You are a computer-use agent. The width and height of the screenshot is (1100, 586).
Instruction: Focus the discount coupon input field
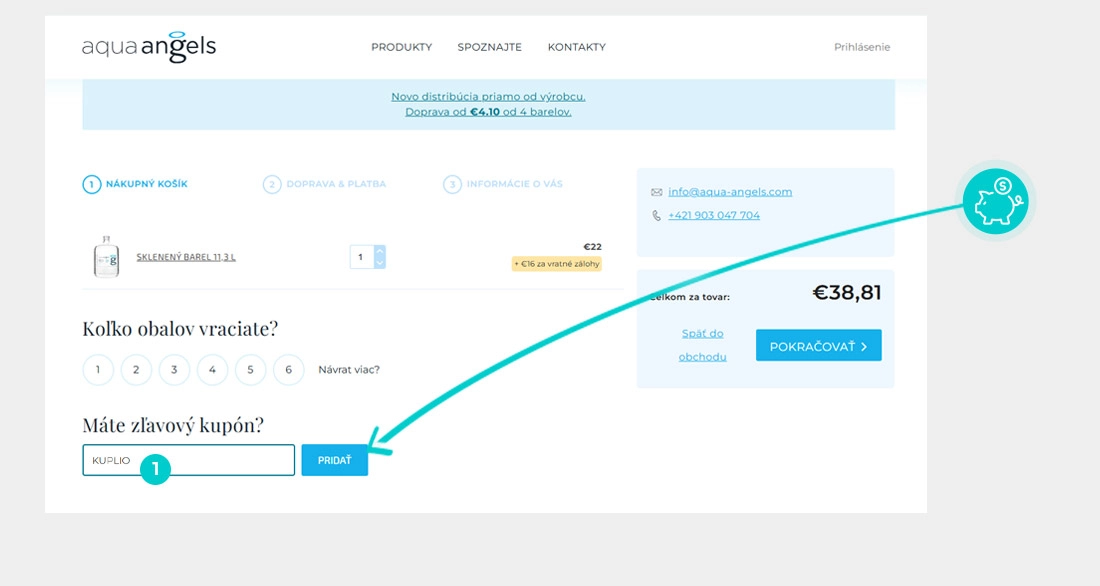tap(189, 460)
